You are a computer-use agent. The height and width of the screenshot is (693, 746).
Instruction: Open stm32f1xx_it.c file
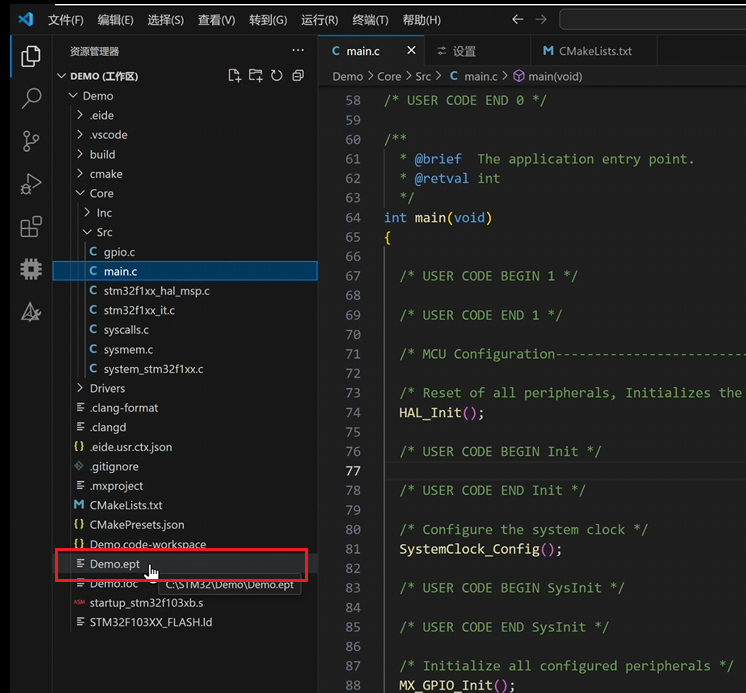point(139,310)
